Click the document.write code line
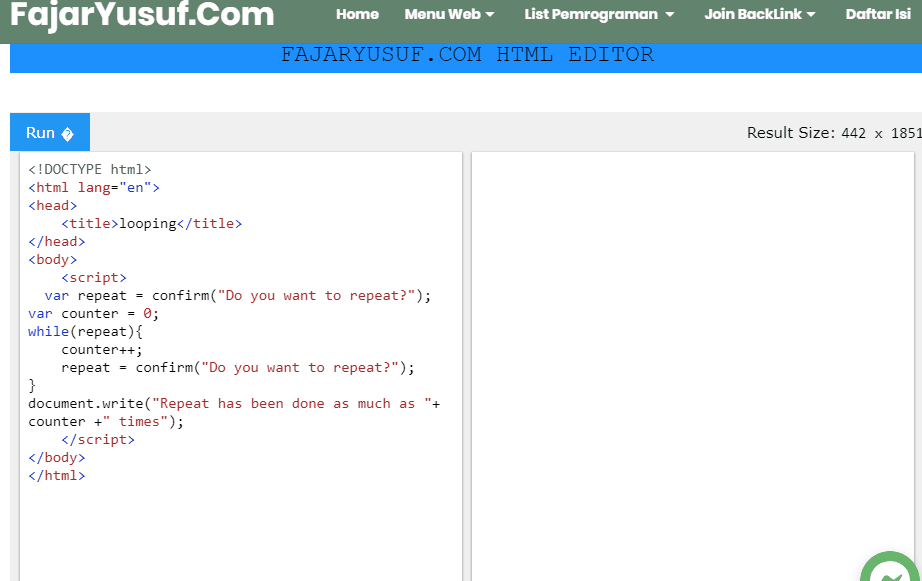The height and width of the screenshot is (581, 922). pos(234,403)
